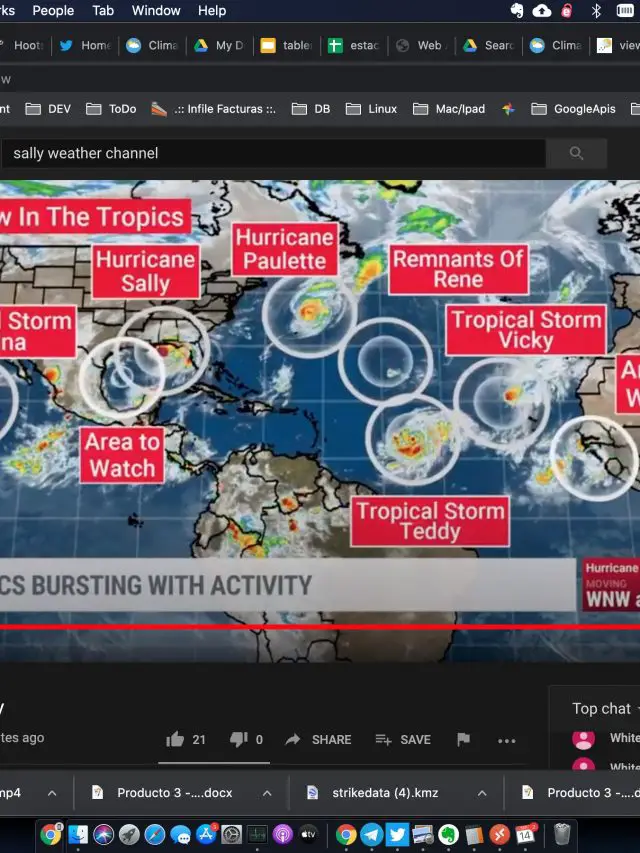Expand the Top chat dropdown
This screenshot has height=853, width=640.
[604, 708]
